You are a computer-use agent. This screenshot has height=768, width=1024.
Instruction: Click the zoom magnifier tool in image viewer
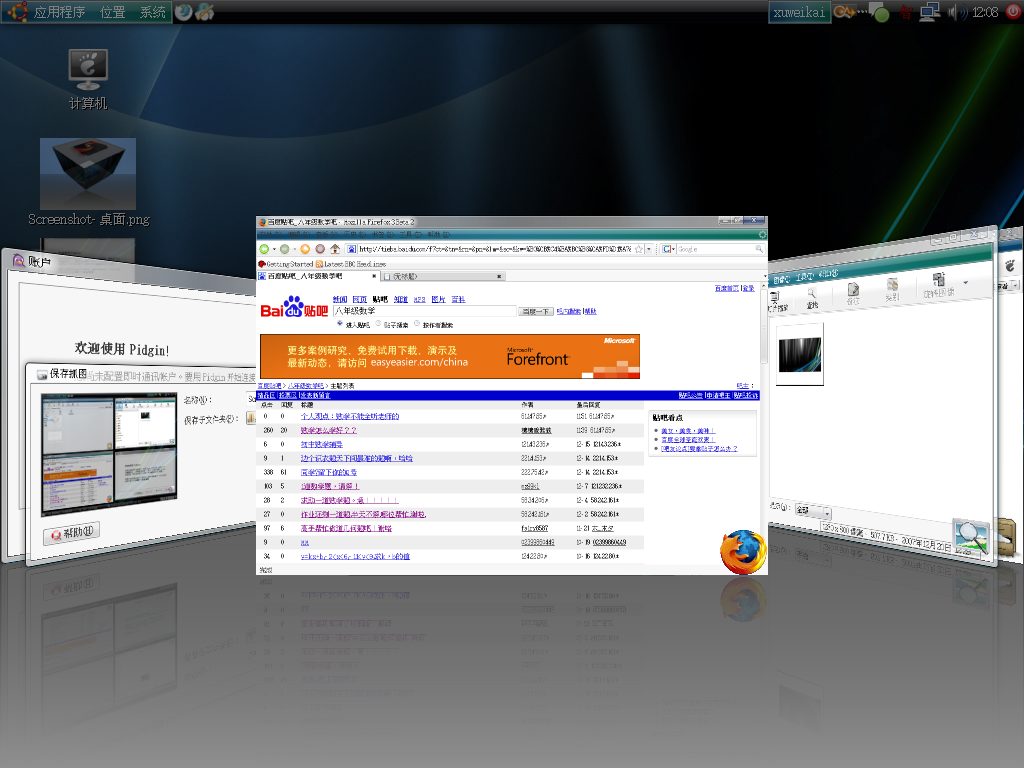tap(812, 296)
